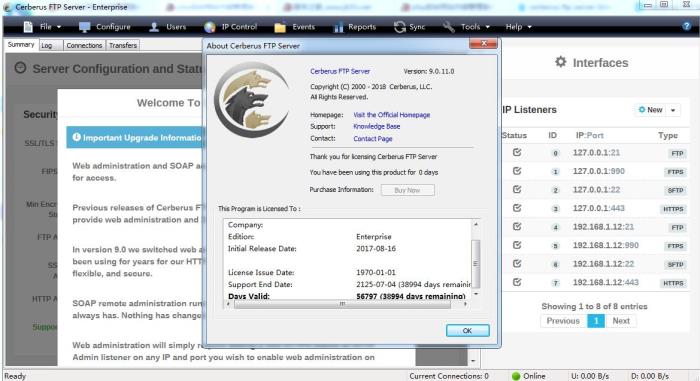This screenshot has height=381, width=700.
Task: Click the FTP type badge for 127.0.0.1:21
Action: 677,153
